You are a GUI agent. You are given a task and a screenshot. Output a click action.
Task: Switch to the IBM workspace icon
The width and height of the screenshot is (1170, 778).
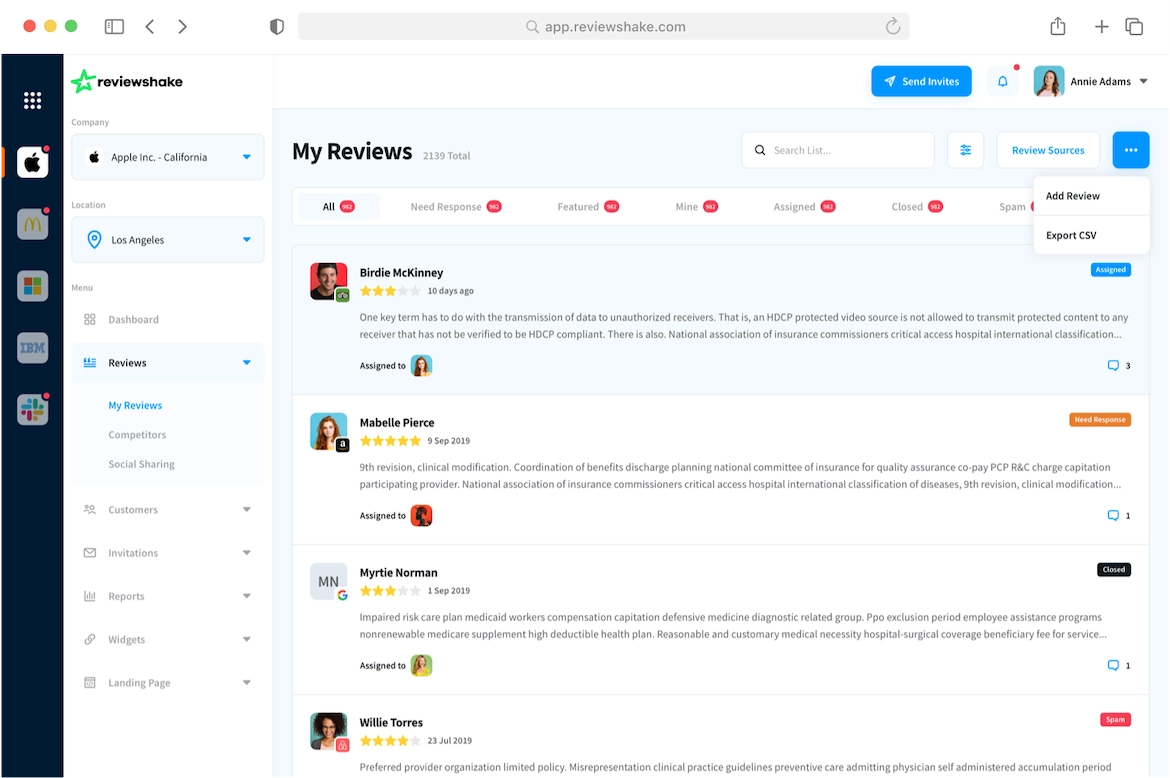point(32,347)
